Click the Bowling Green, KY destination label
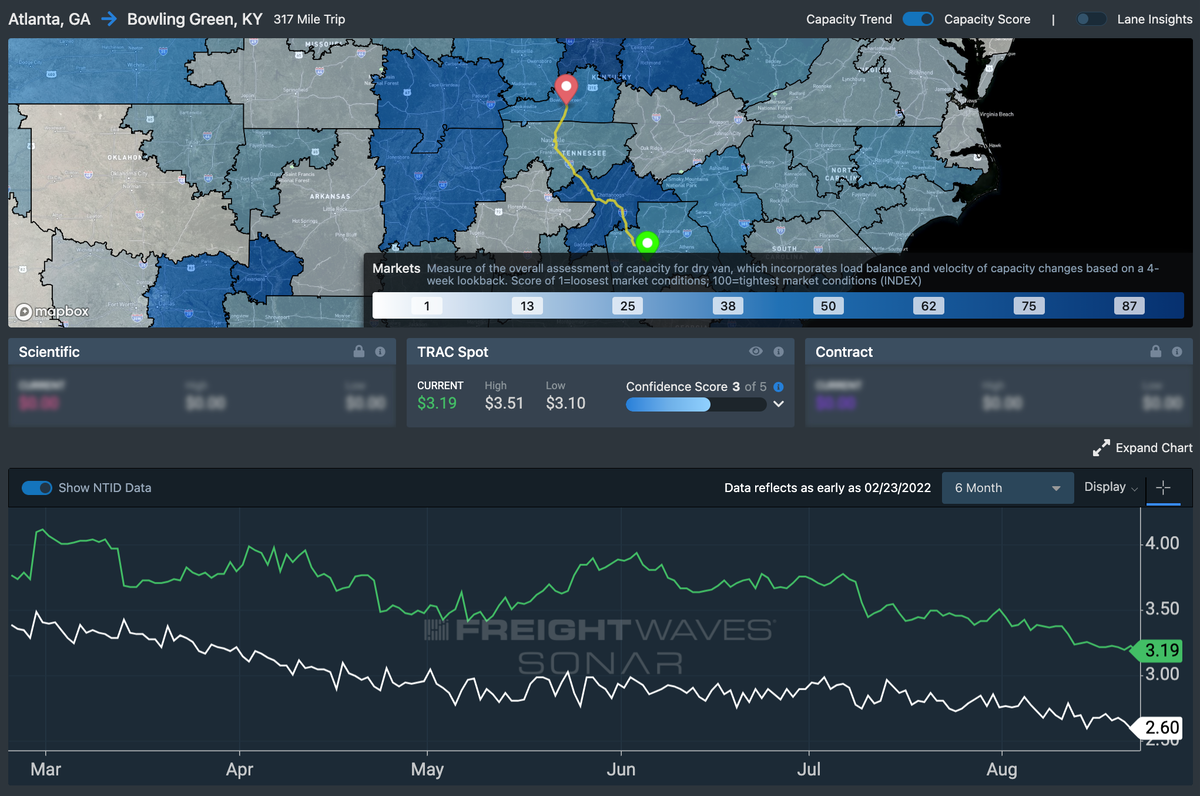The width and height of the screenshot is (1200, 796). [195, 19]
